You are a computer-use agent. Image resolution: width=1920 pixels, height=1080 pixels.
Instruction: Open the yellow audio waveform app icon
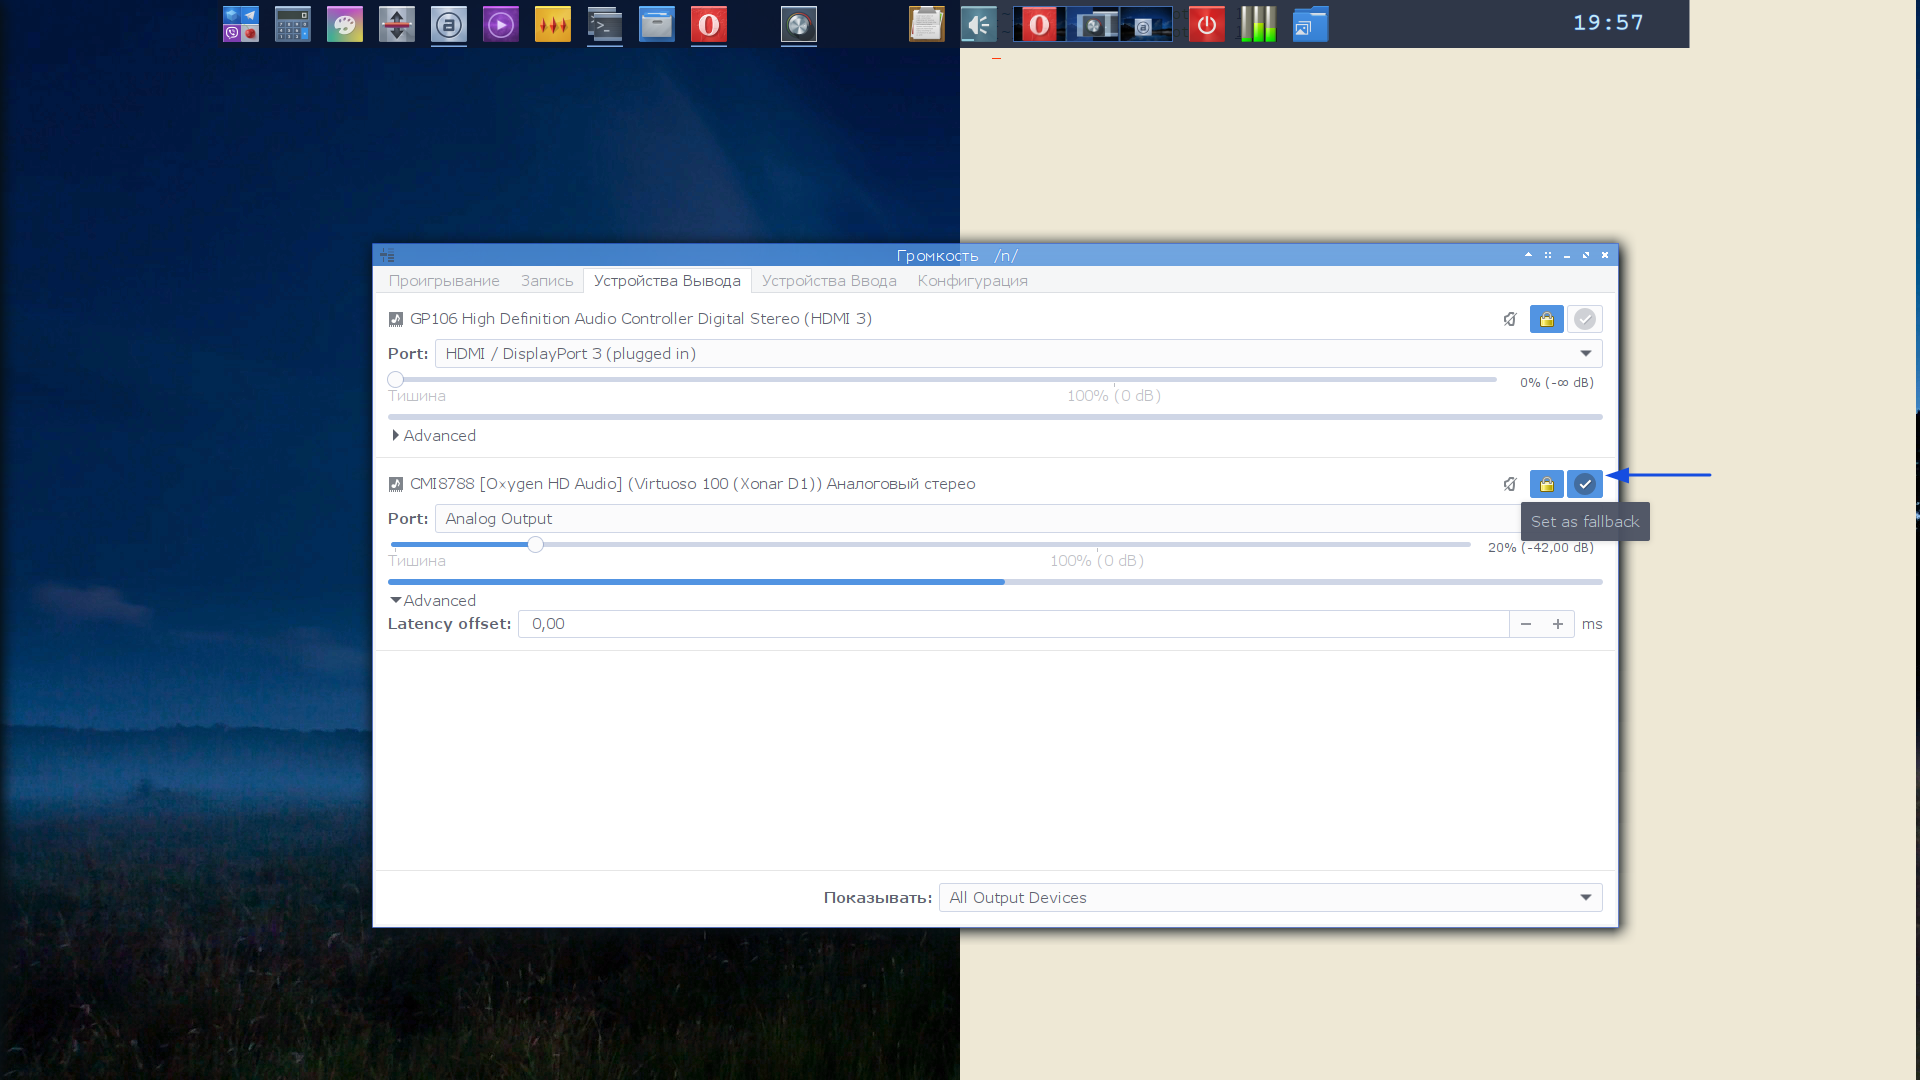553,24
